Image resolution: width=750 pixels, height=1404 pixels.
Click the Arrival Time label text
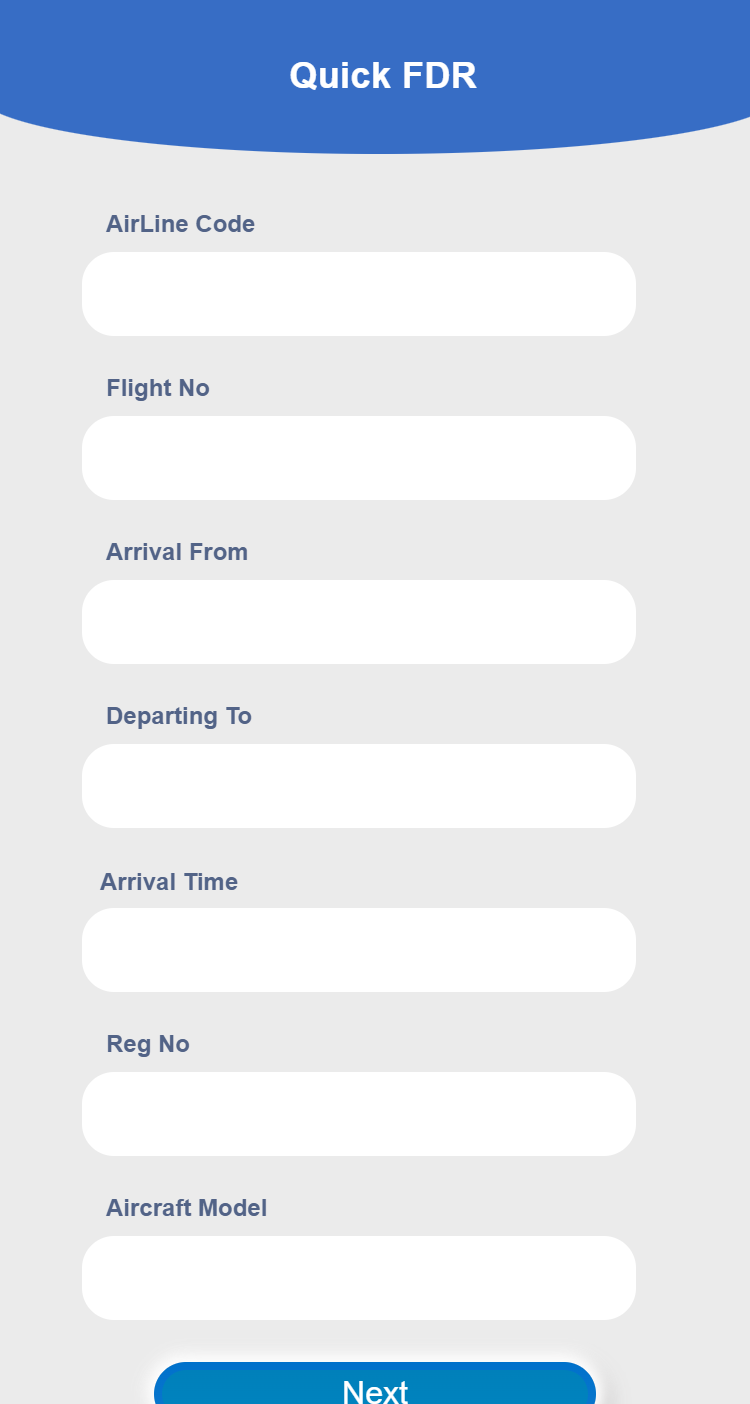(169, 882)
